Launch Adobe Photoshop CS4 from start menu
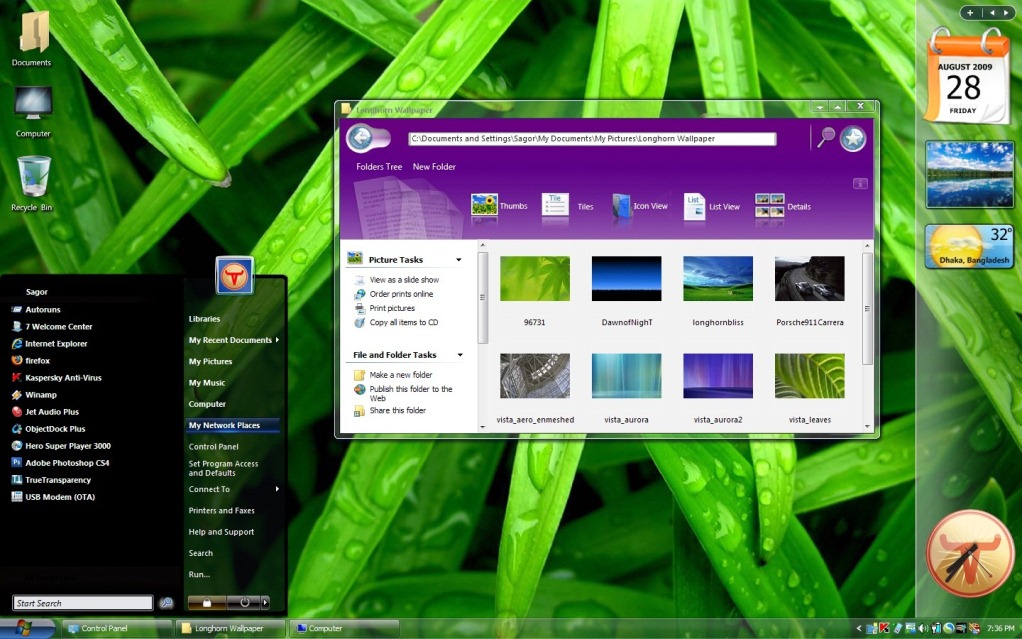Viewport: 1022px width, 639px height. pyautogui.click(x=67, y=463)
